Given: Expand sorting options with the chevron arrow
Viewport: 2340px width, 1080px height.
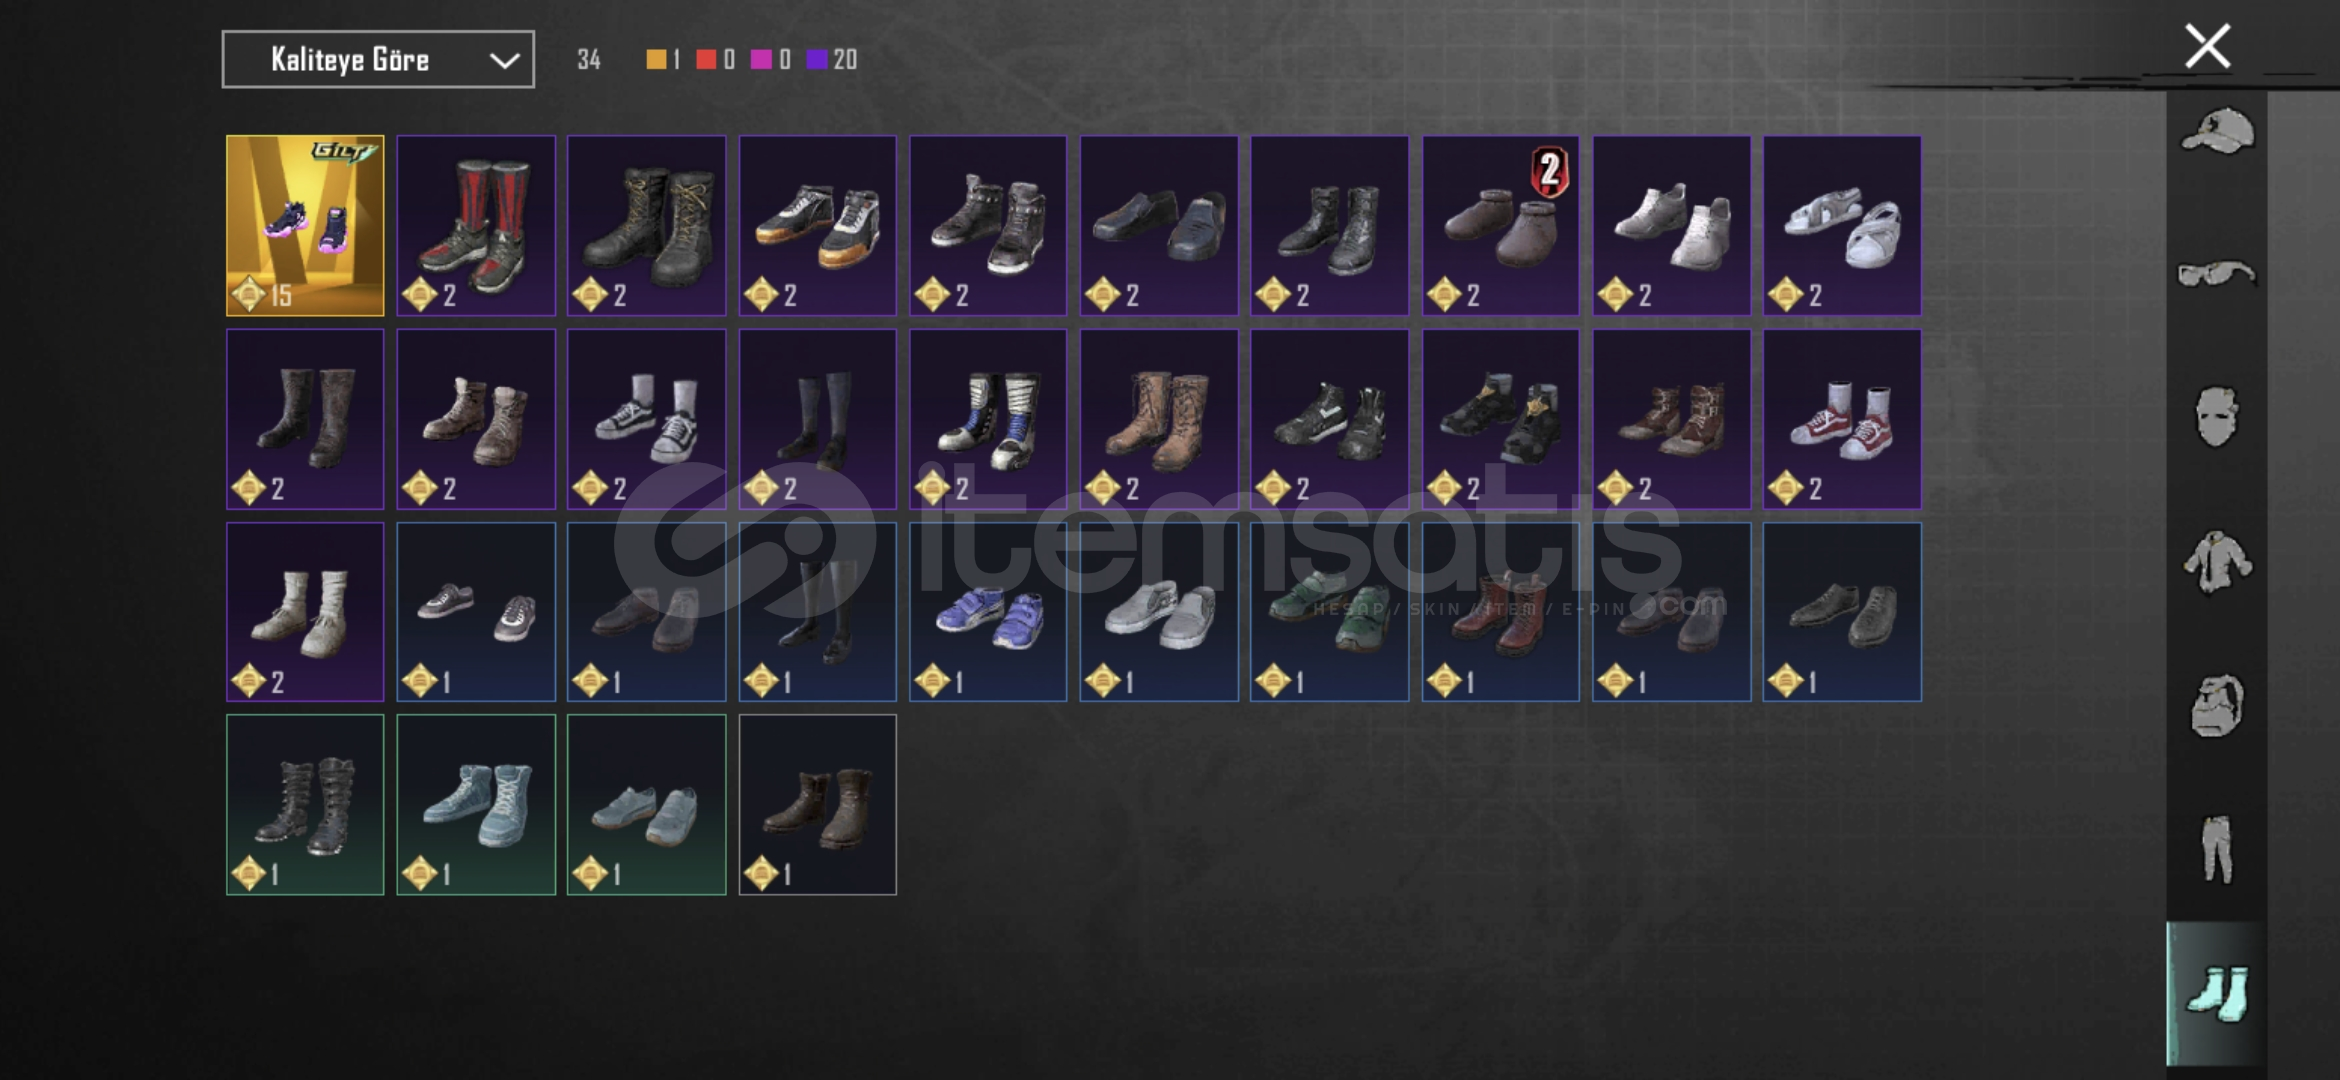Looking at the screenshot, I should pyautogui.click(x=505, y=61).
